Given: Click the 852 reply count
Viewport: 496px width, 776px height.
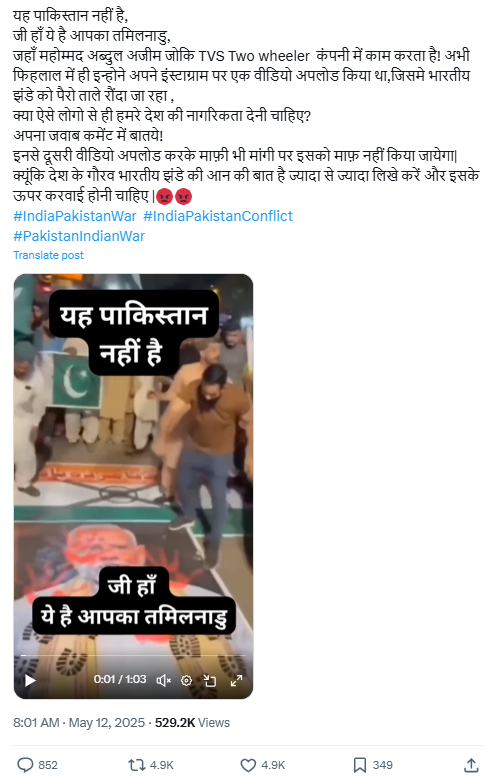Looking at the screenshot, I should 48,765.
